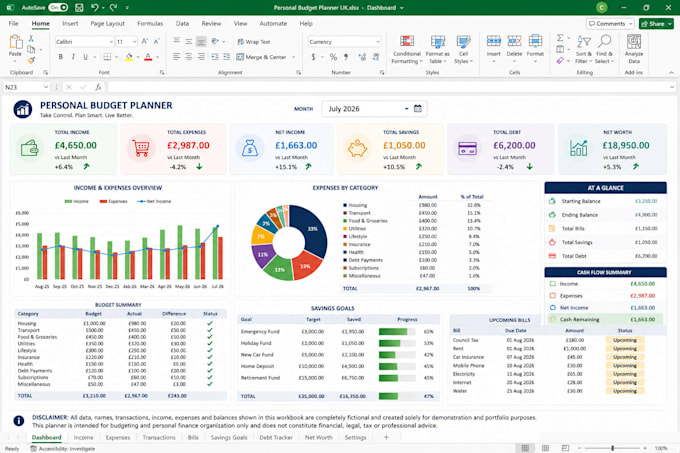Click Analyze Data

coord(634,49)
